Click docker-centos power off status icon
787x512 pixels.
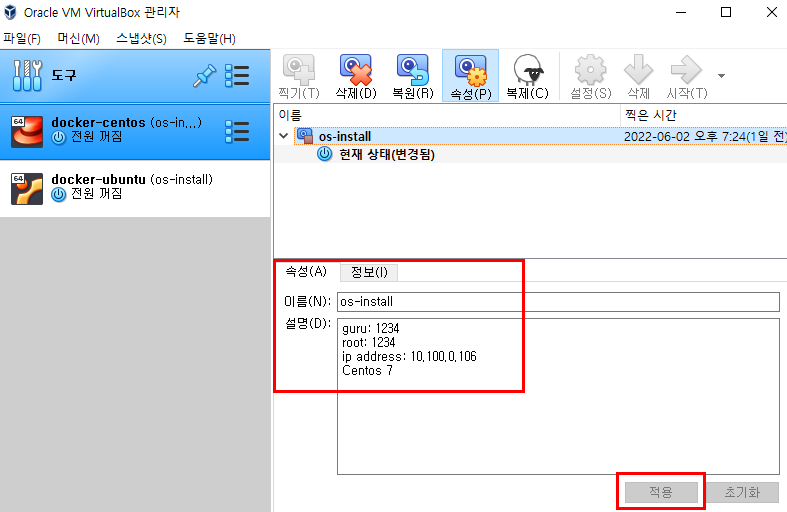59,138
